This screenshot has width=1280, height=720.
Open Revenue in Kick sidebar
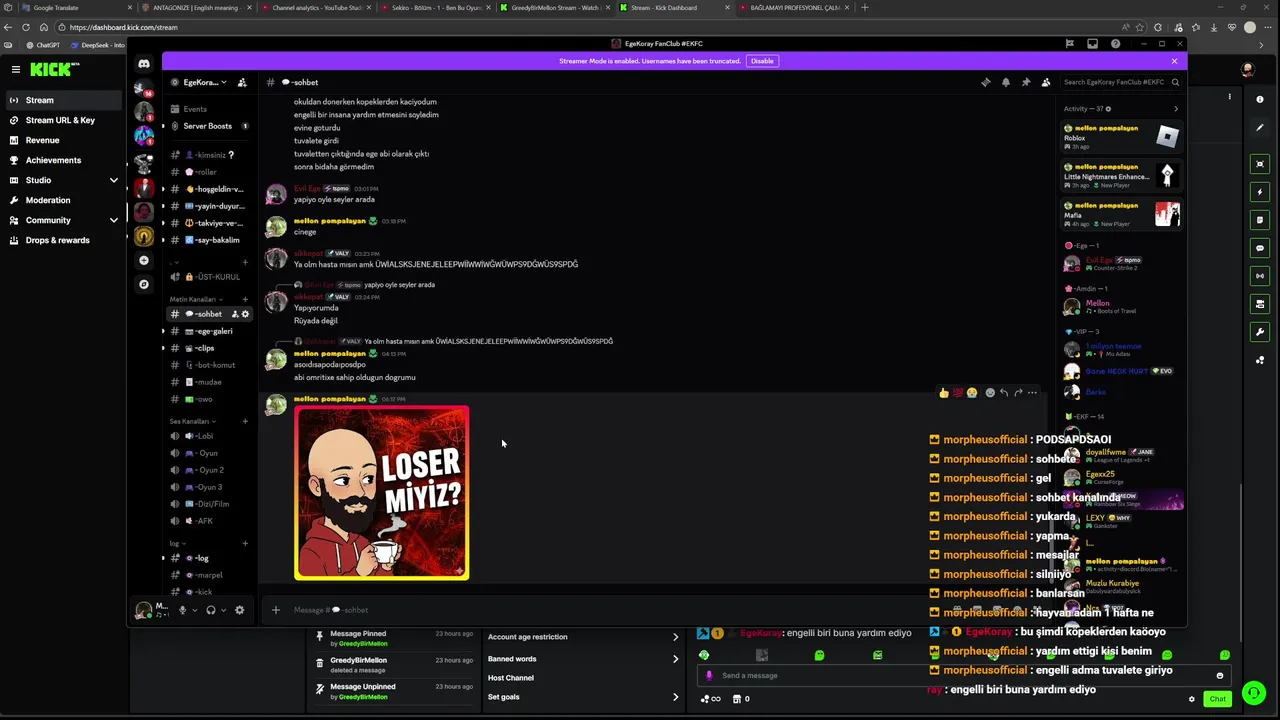coord(62,140)
